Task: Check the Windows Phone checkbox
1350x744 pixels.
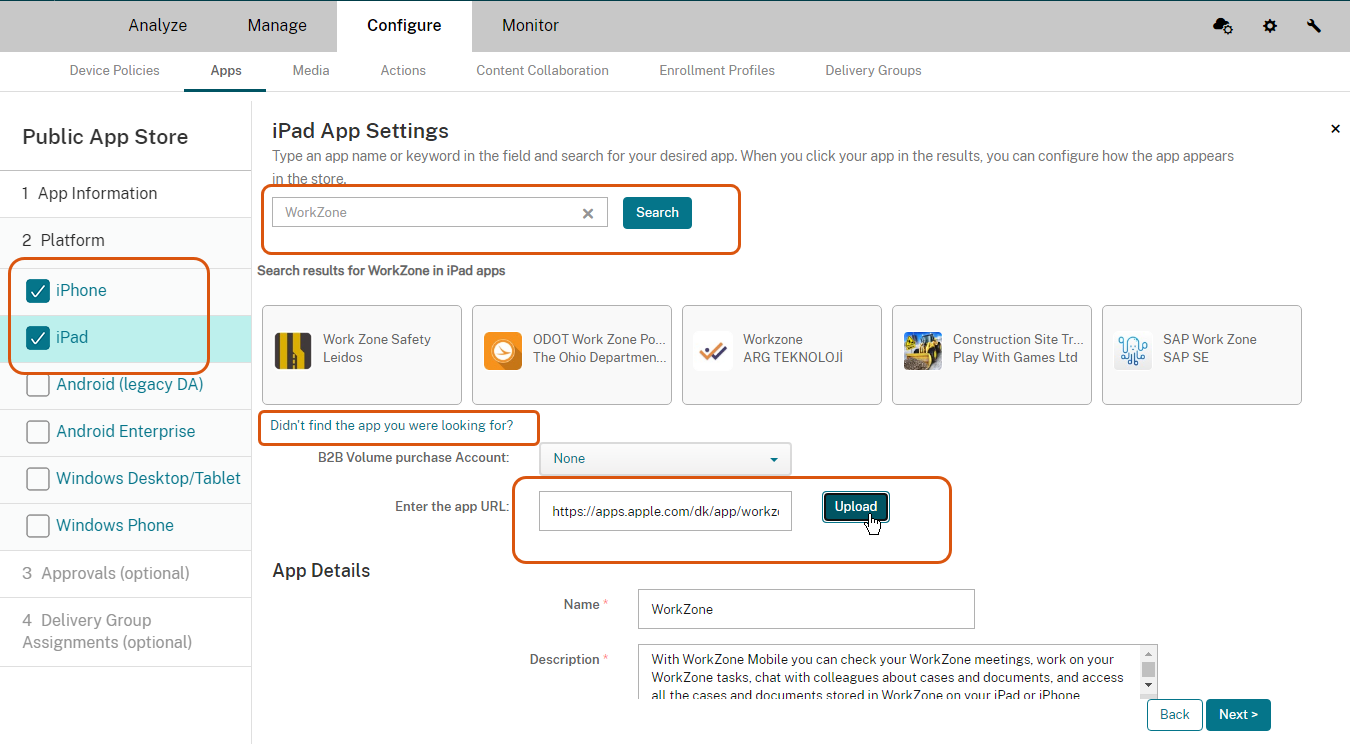Action: (38, 526)
